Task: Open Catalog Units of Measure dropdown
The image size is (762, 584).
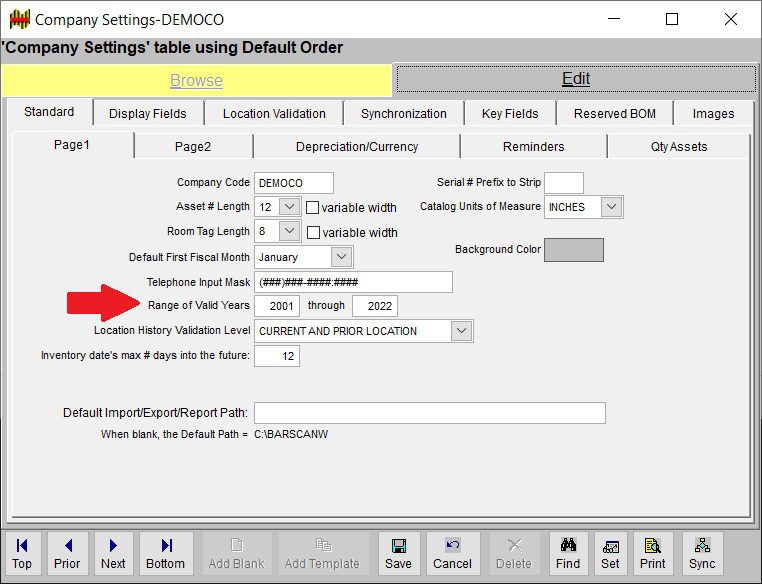Action: click(612, 207)
